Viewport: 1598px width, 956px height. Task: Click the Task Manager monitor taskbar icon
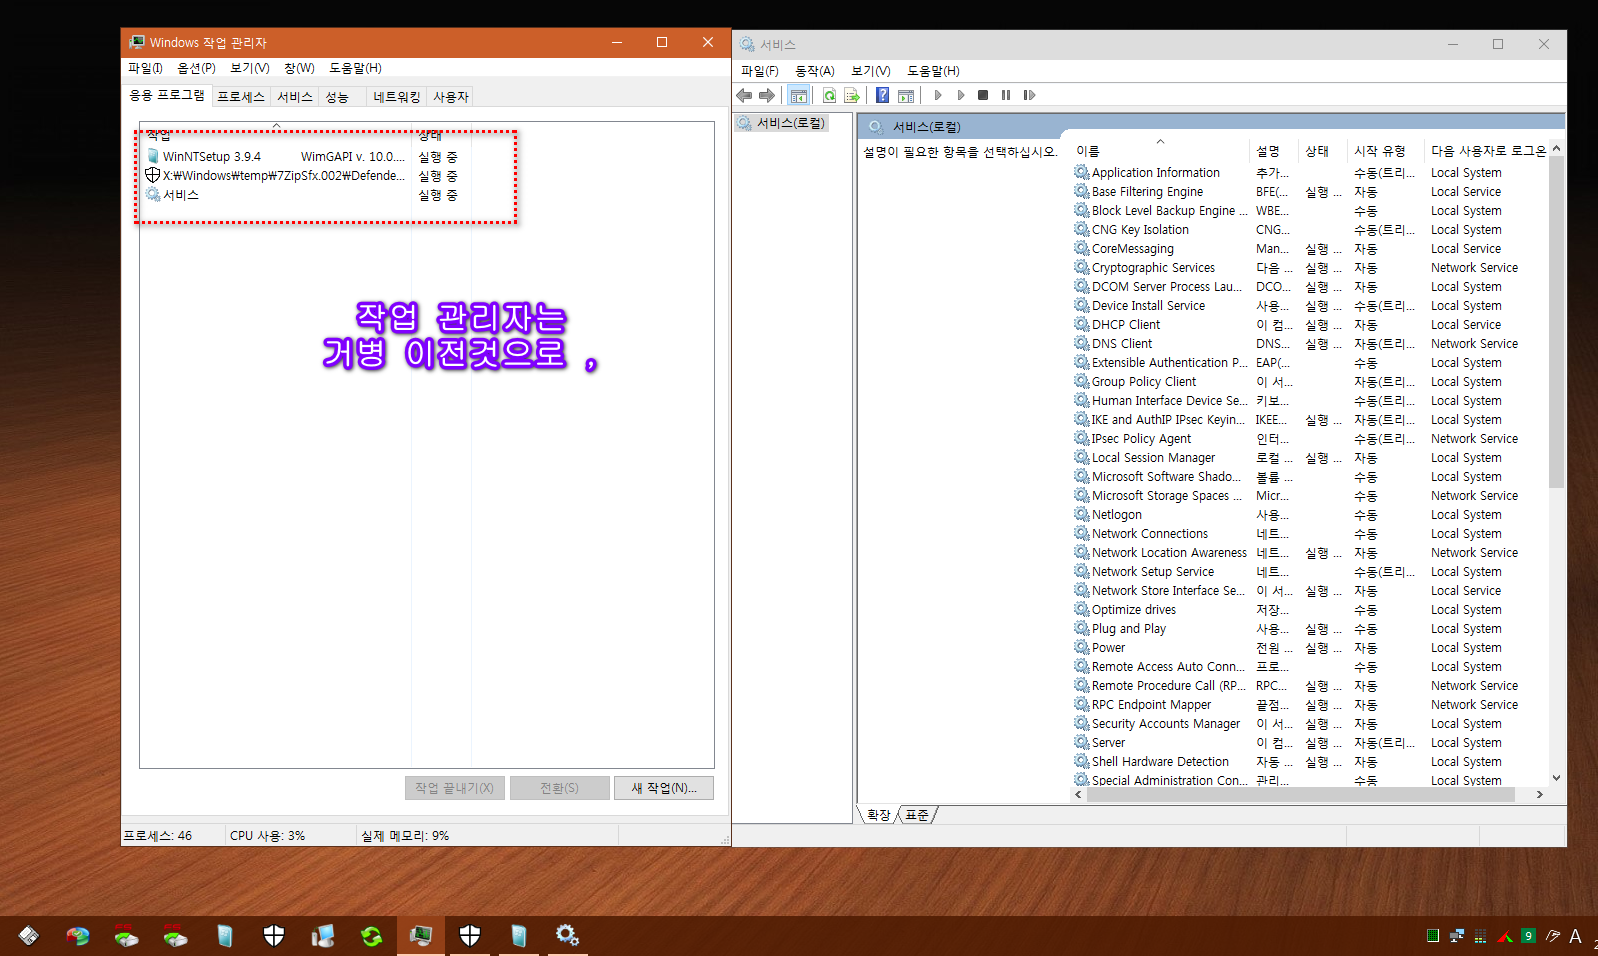pos(421,936)
